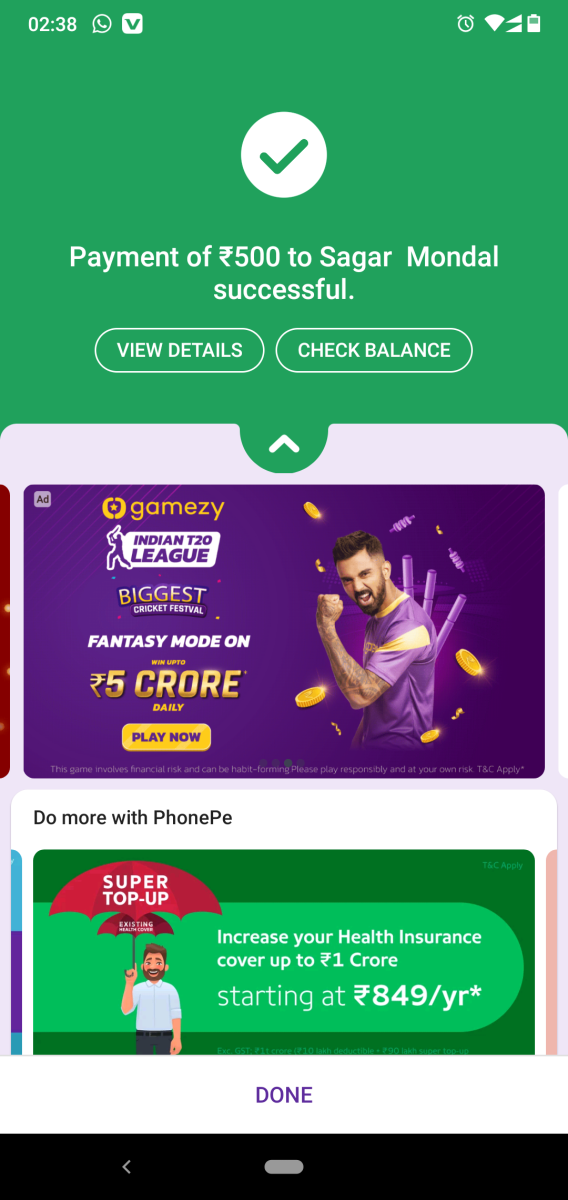Viewport: 568px width, 1200px height.
Task: Tap the gamezy logo in the ad
Action: coord(163,508)
